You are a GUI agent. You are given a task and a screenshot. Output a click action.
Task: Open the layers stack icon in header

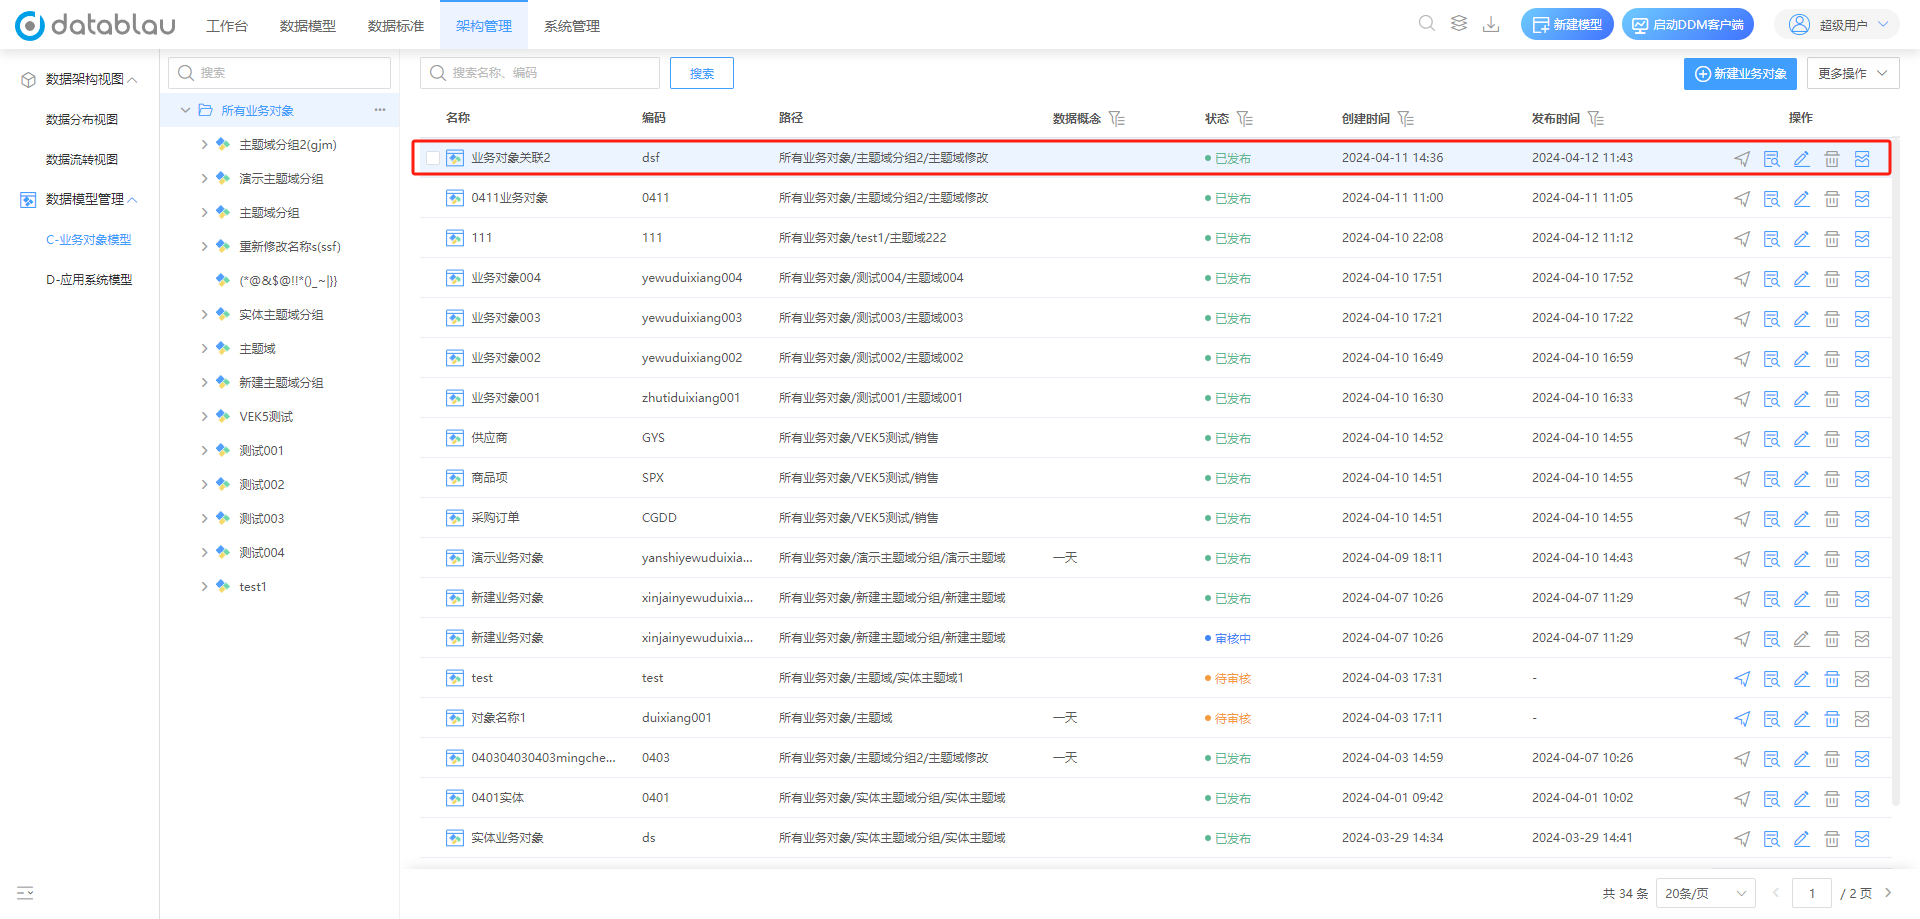coord(1459,24)
